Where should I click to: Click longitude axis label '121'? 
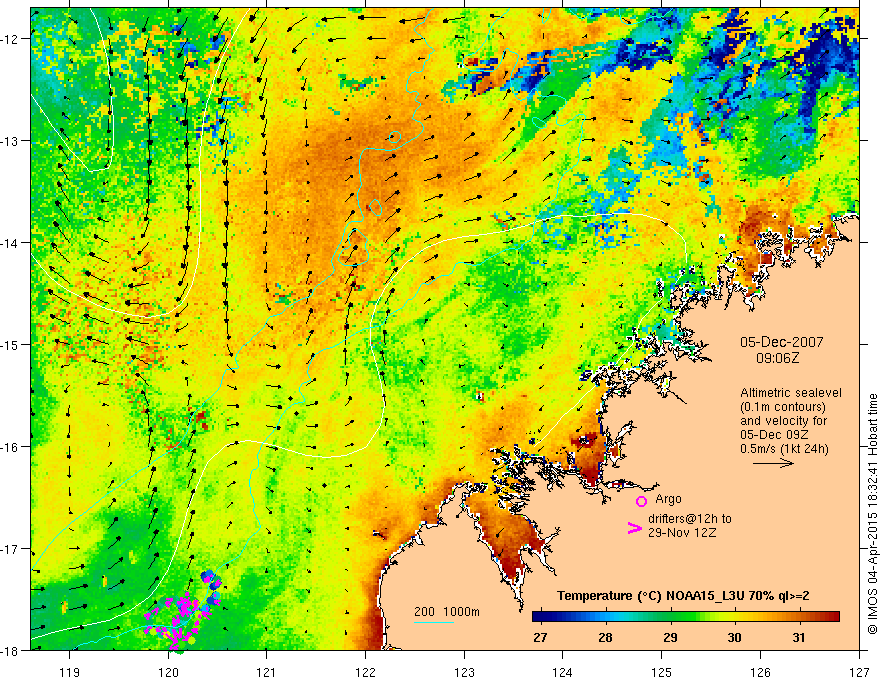point(267,672)
